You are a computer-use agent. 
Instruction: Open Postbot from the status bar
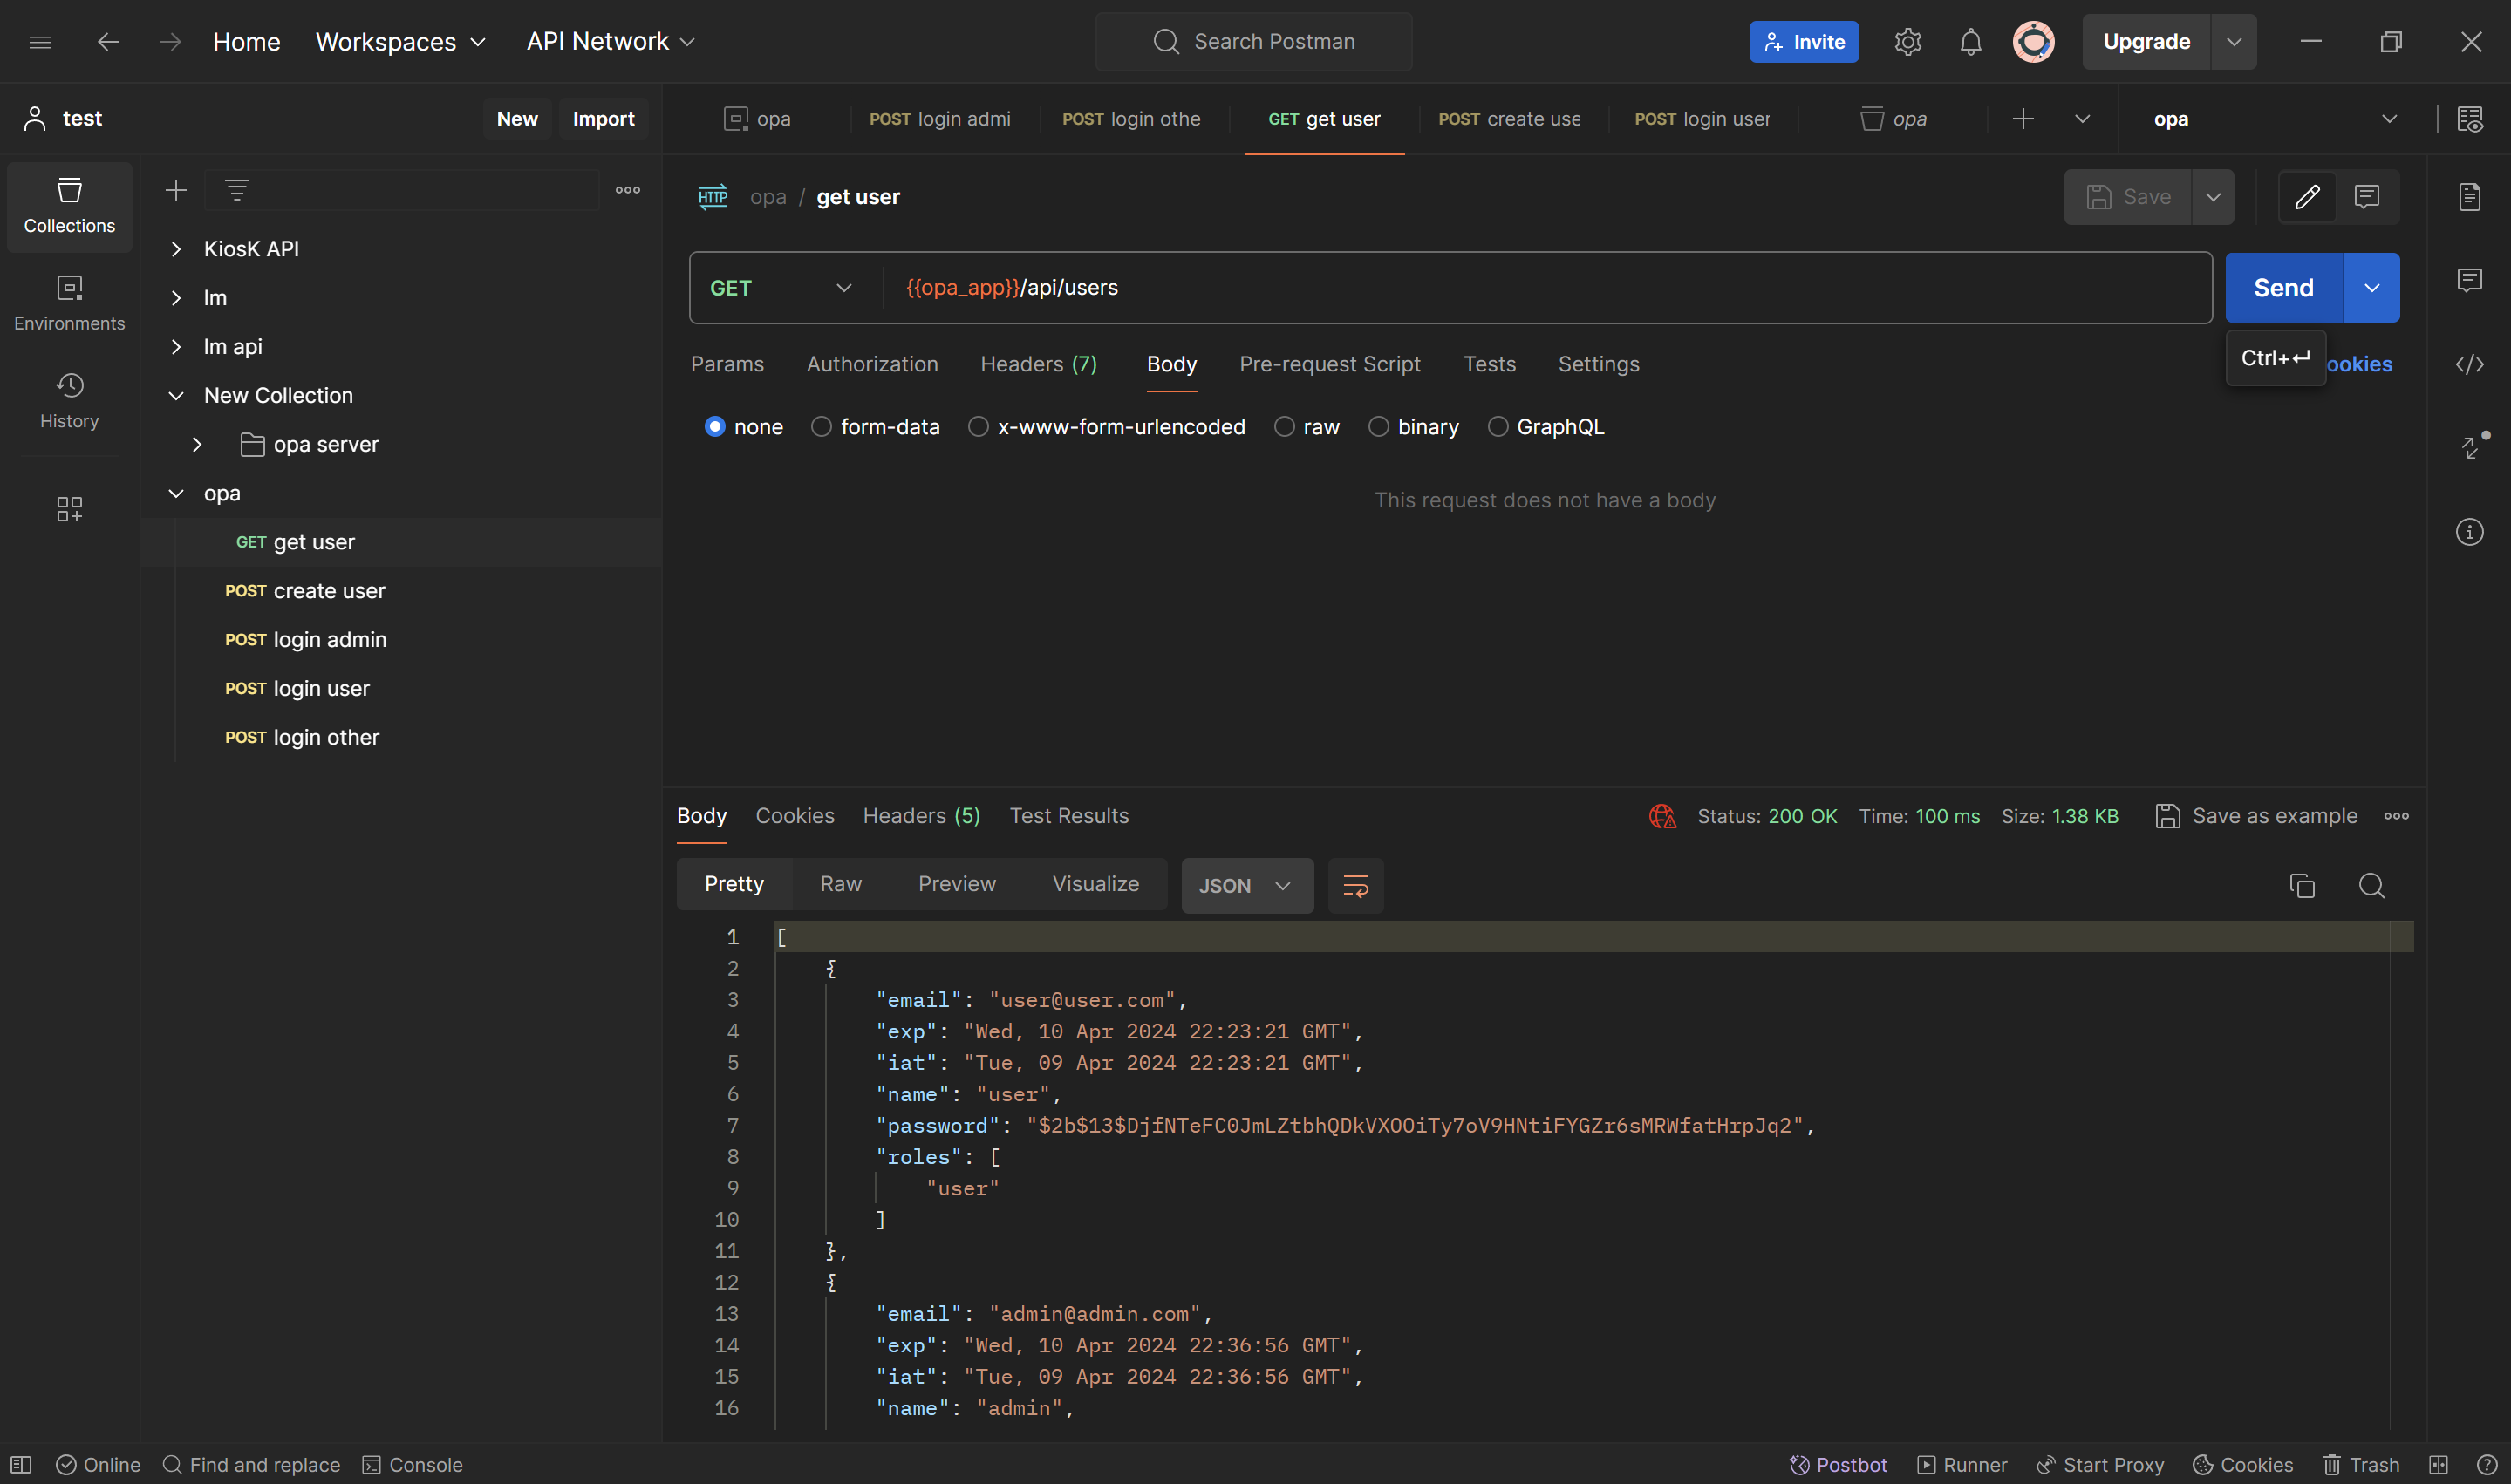[1838, 1464]
